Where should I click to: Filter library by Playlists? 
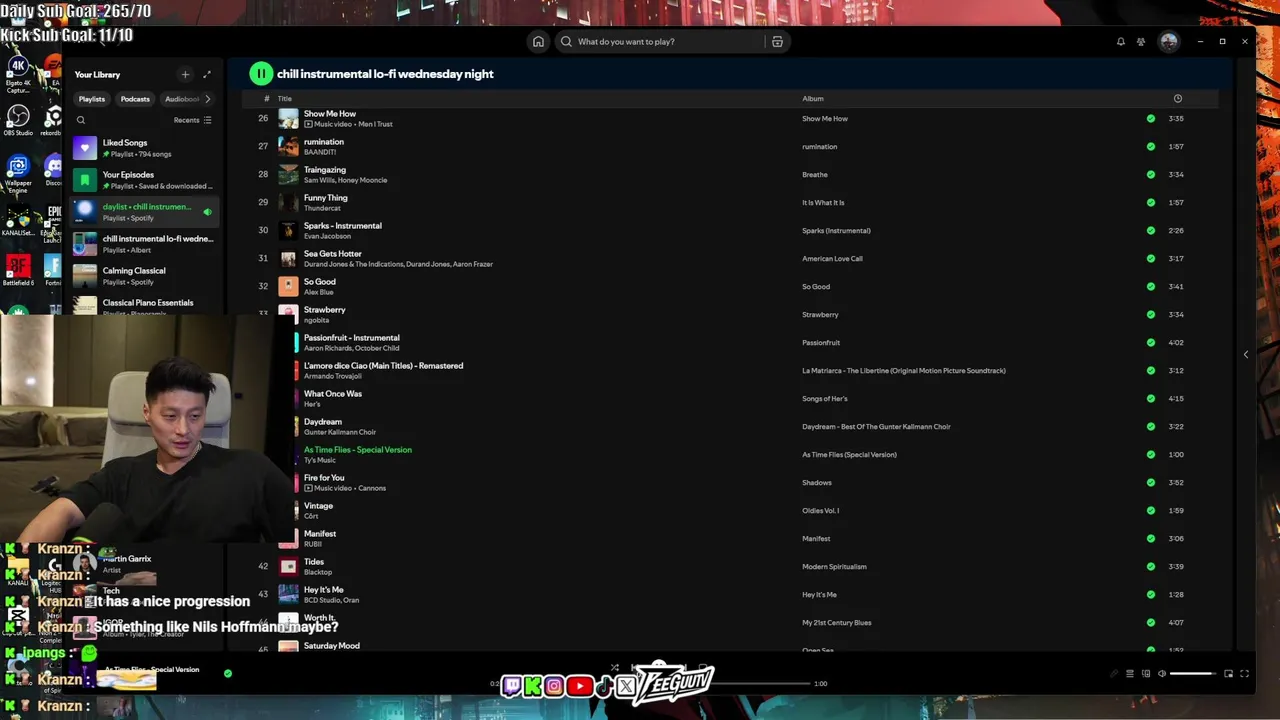92,99
